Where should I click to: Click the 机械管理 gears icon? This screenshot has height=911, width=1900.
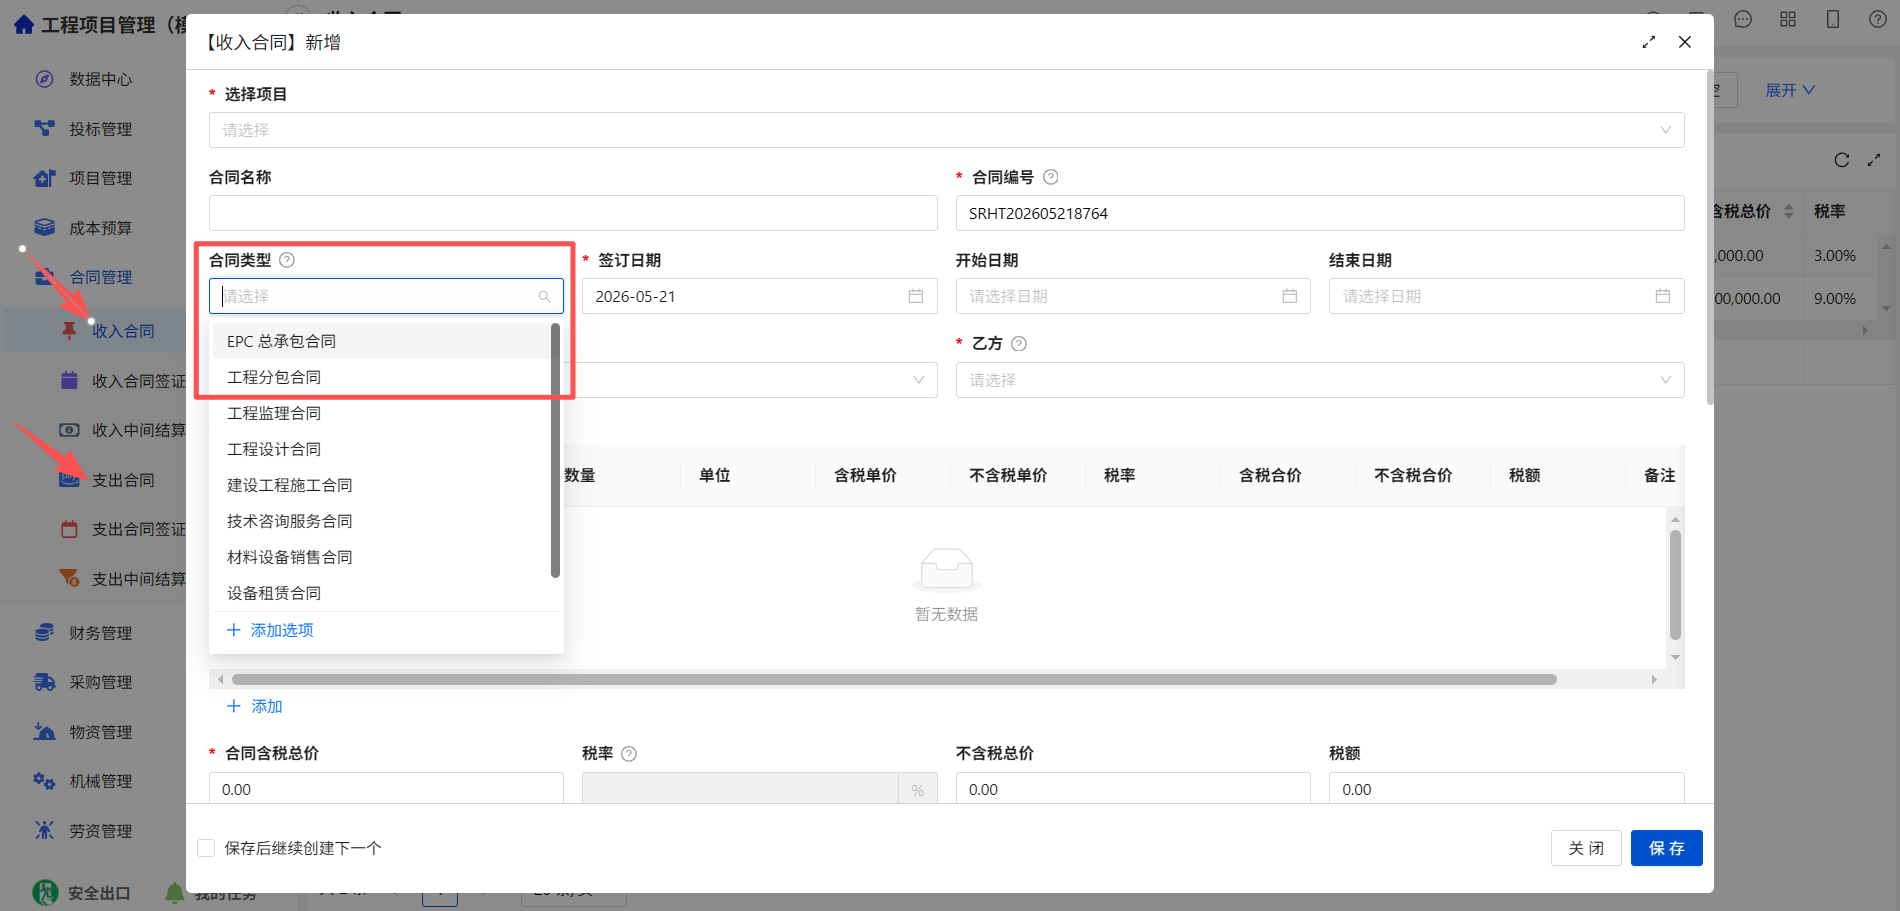point(44,781)
